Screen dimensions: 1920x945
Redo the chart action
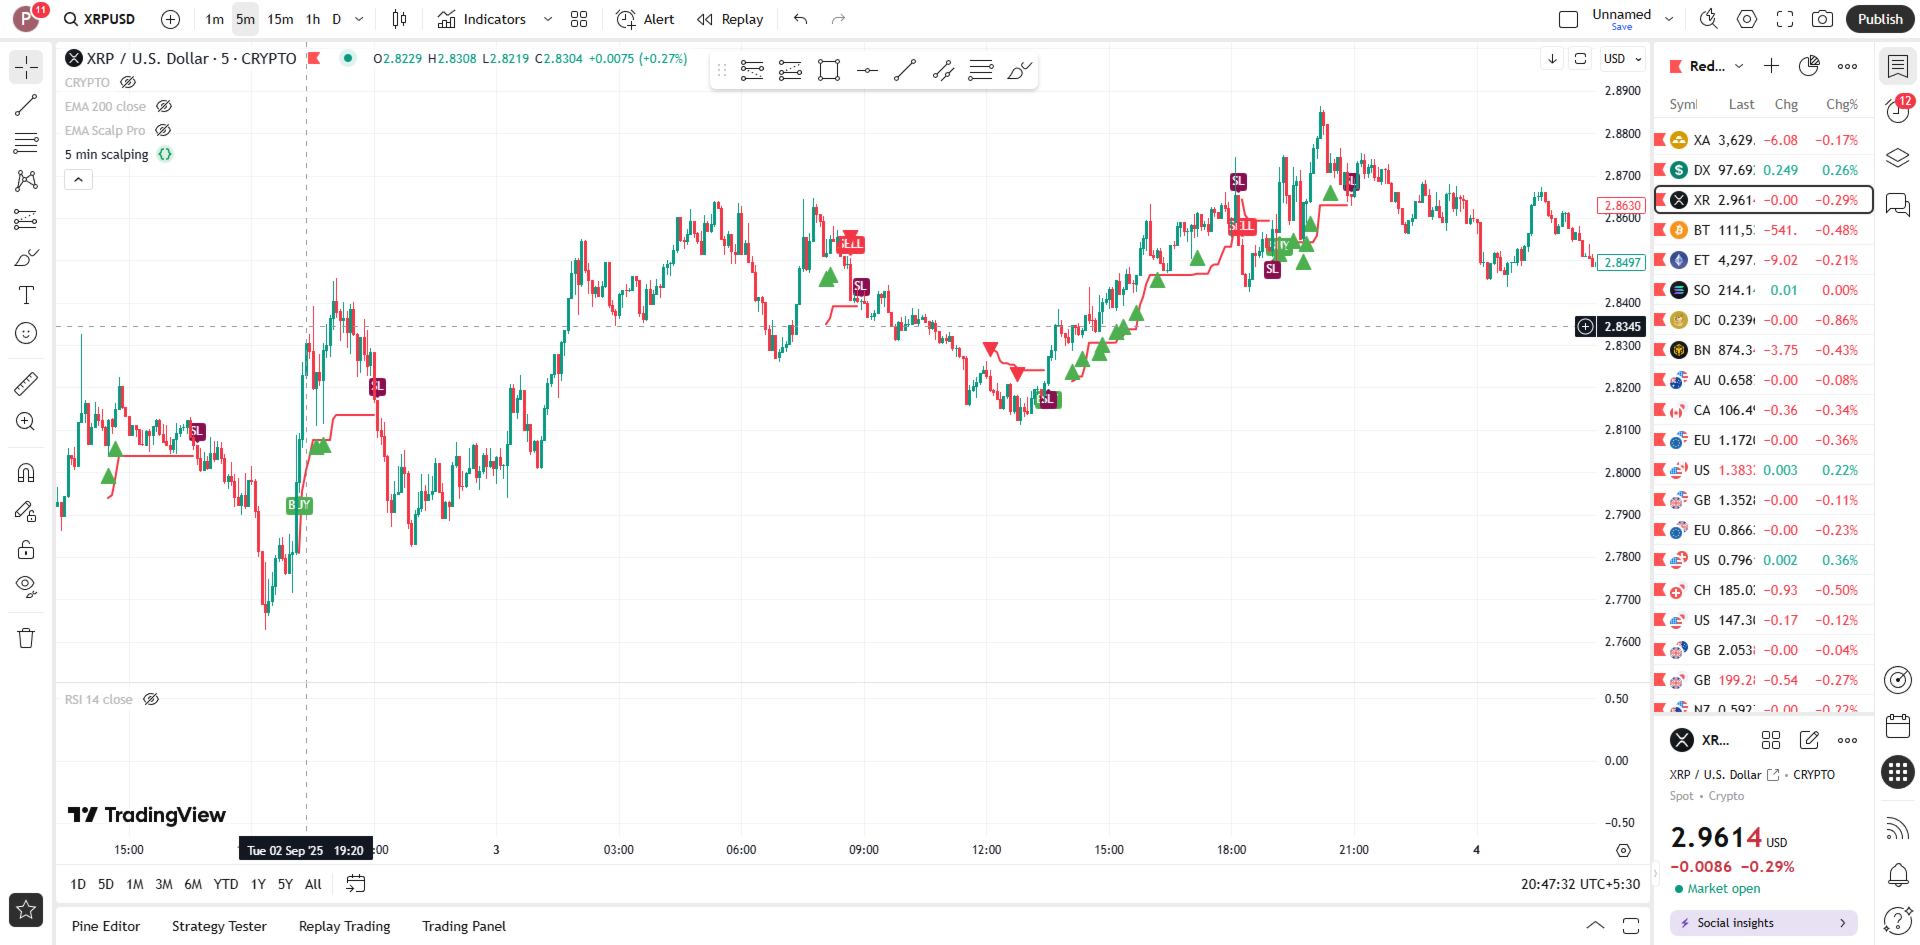pos(839,19)
